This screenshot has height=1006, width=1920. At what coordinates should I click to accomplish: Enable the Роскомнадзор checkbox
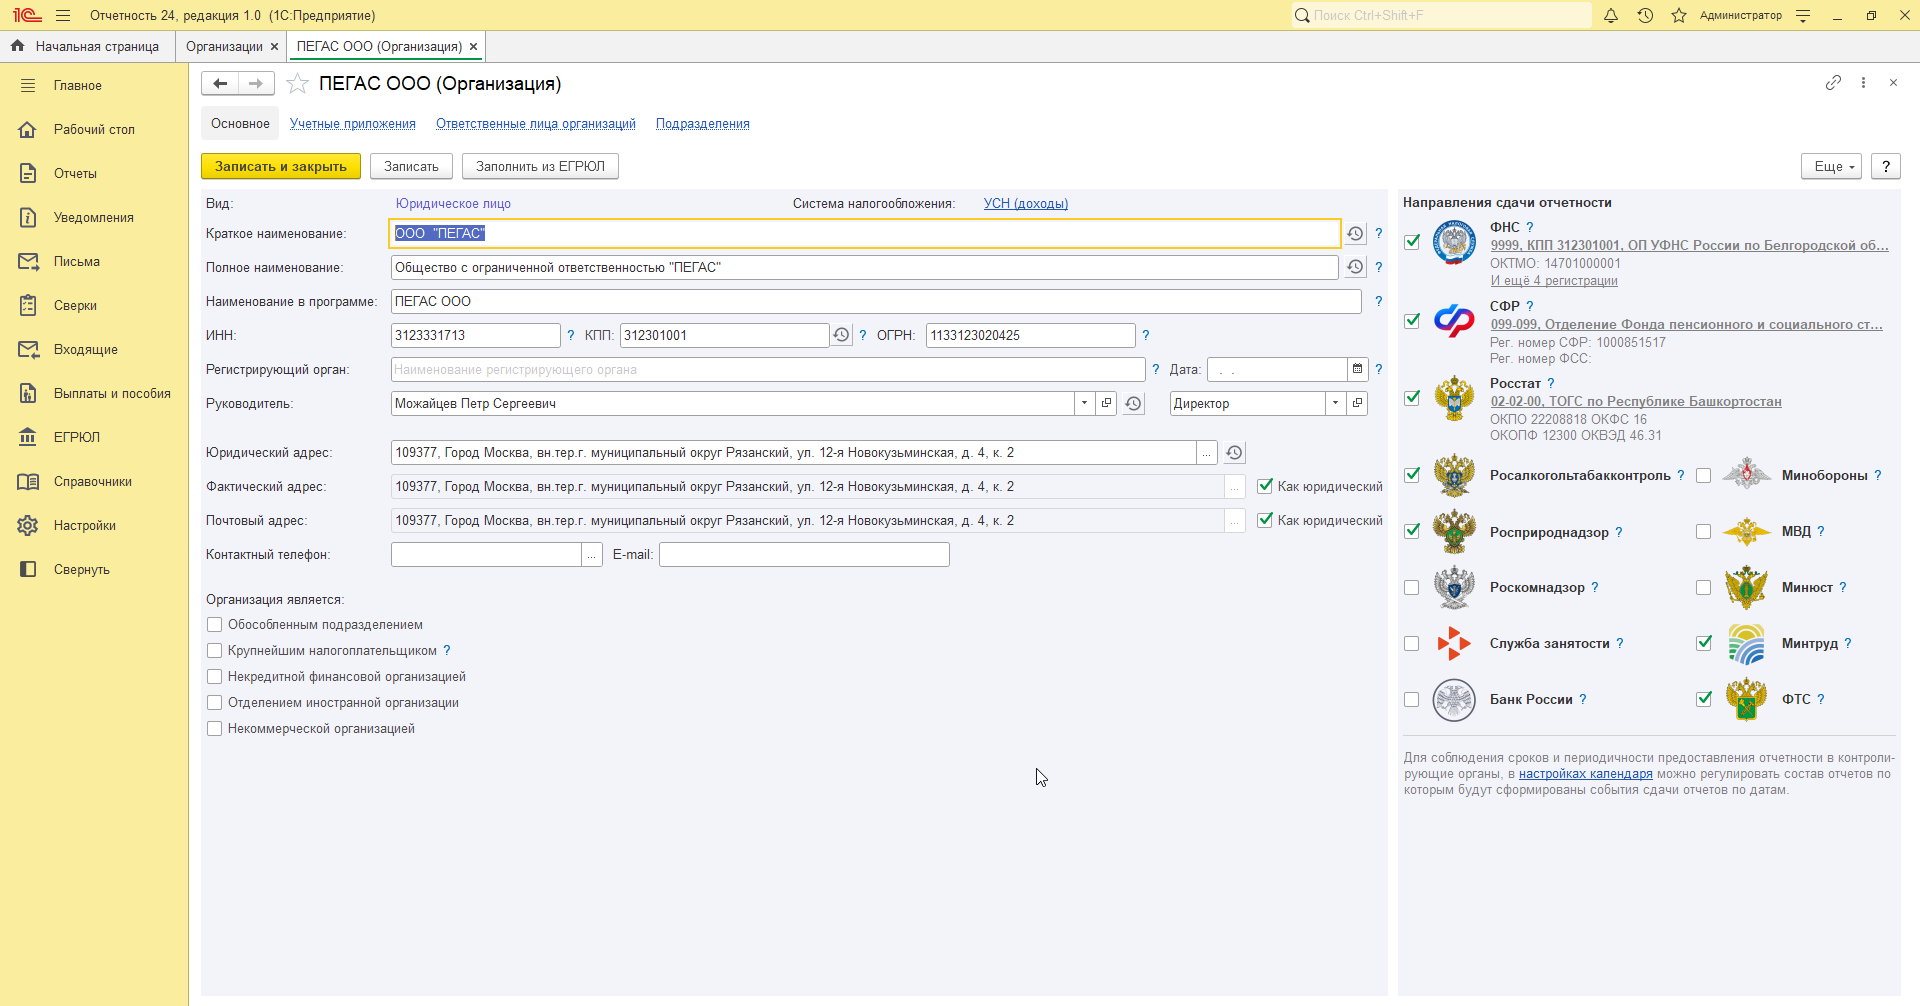(x=1412, y=588)
